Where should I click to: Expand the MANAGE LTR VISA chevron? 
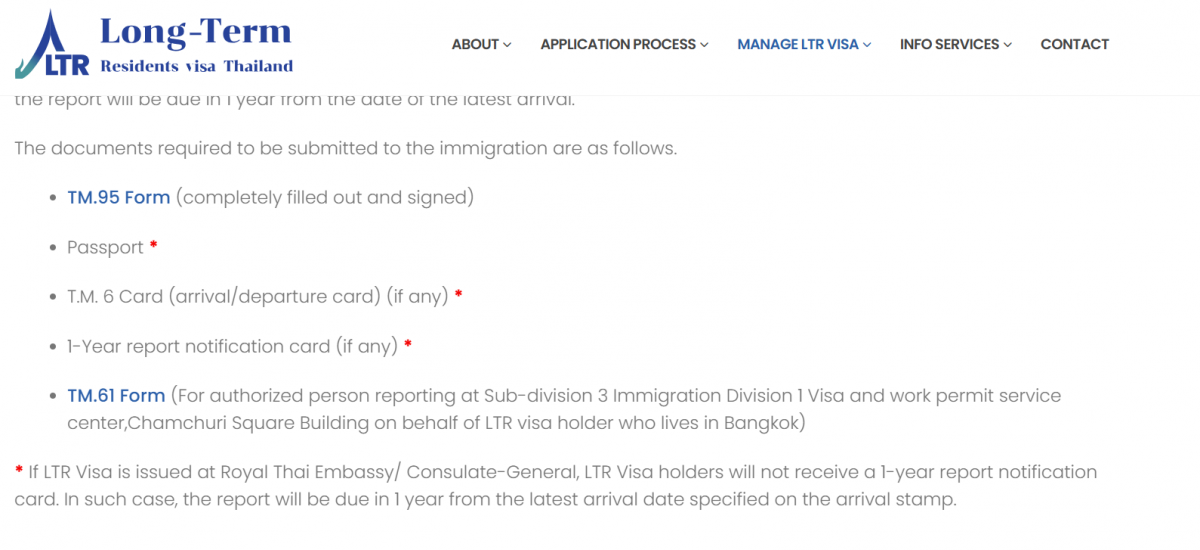tap(867, 45)
